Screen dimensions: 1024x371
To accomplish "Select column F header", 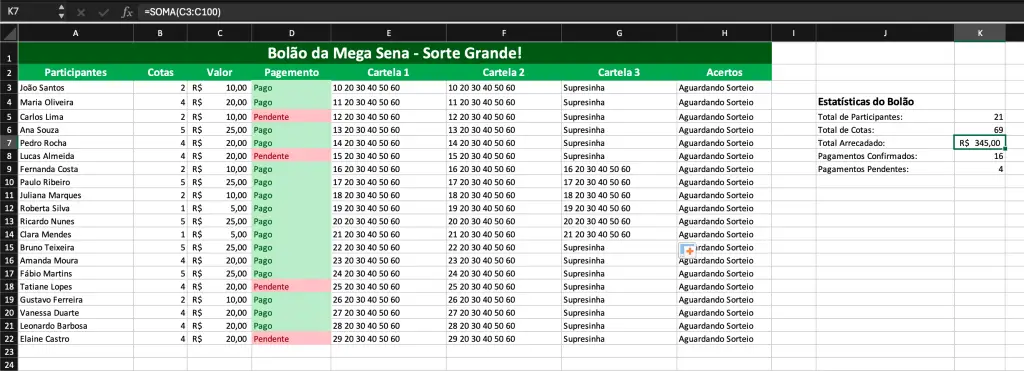I will coord(504,33).
